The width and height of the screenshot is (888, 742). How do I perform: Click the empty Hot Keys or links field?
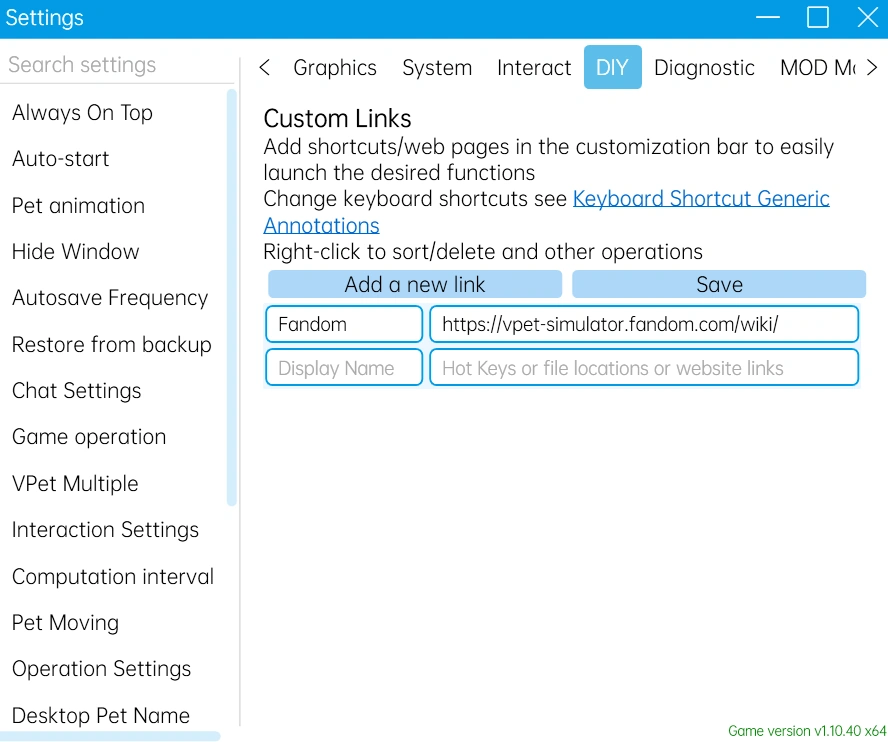tap(643, 368)
